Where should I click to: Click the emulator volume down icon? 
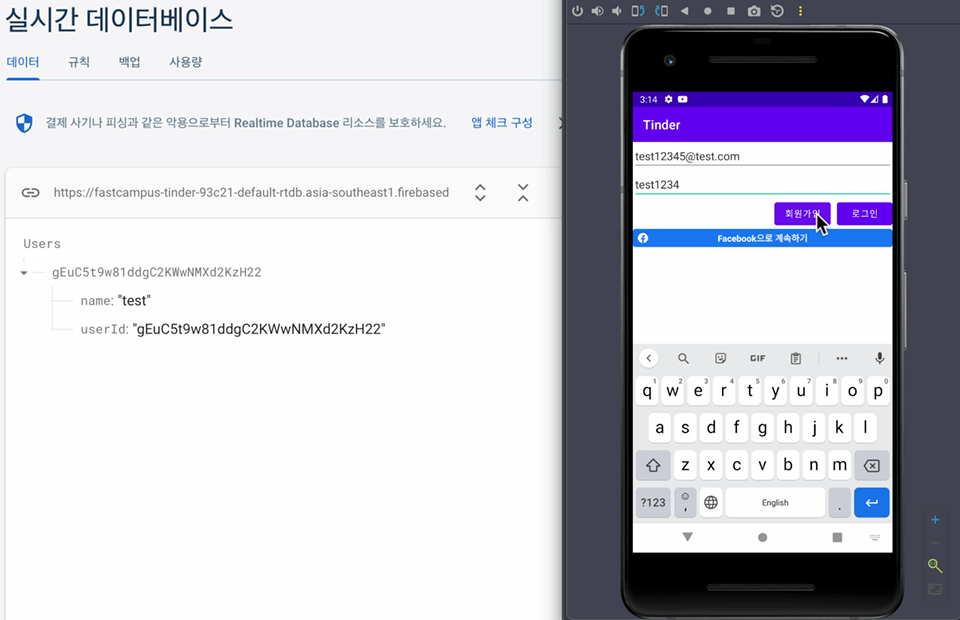pos(617,11)
